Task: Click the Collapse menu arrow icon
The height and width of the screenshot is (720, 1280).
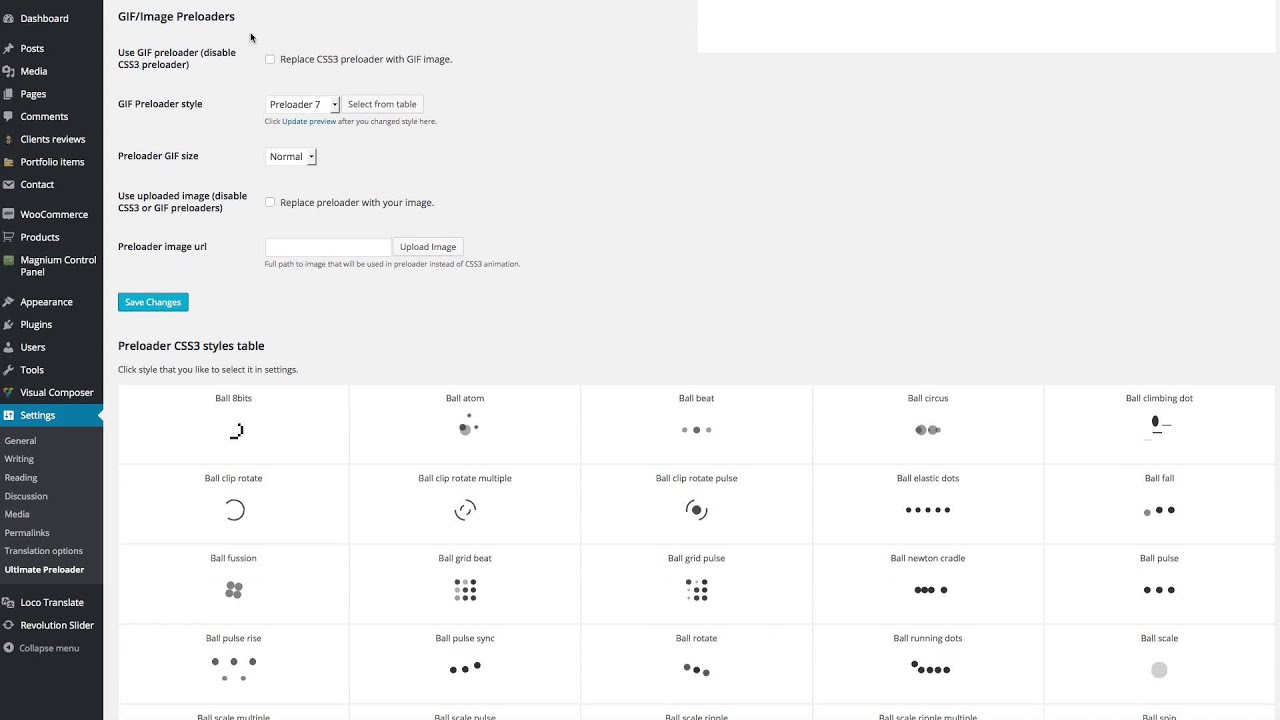Action: pyautogui.click(x=8, y=648)
